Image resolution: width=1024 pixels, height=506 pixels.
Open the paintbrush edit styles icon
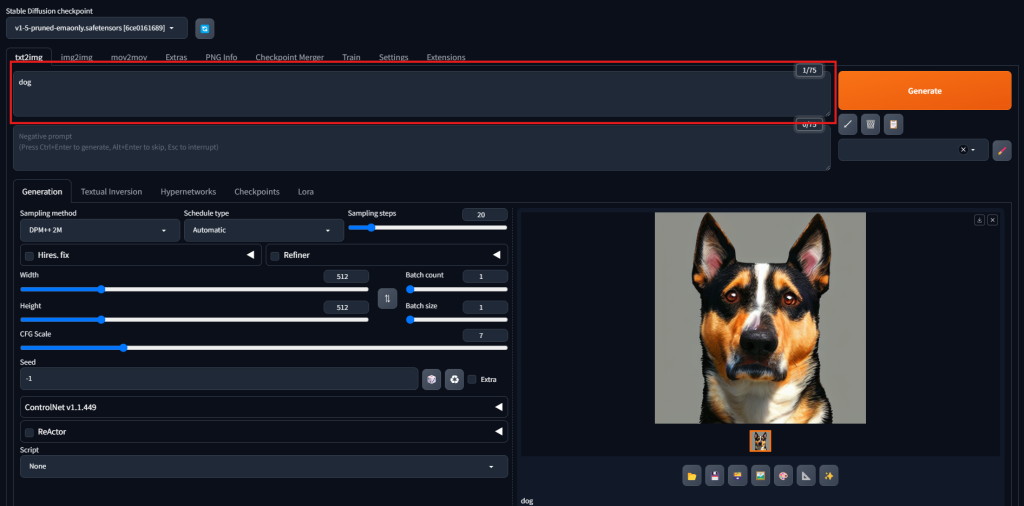pos(1002,150)
